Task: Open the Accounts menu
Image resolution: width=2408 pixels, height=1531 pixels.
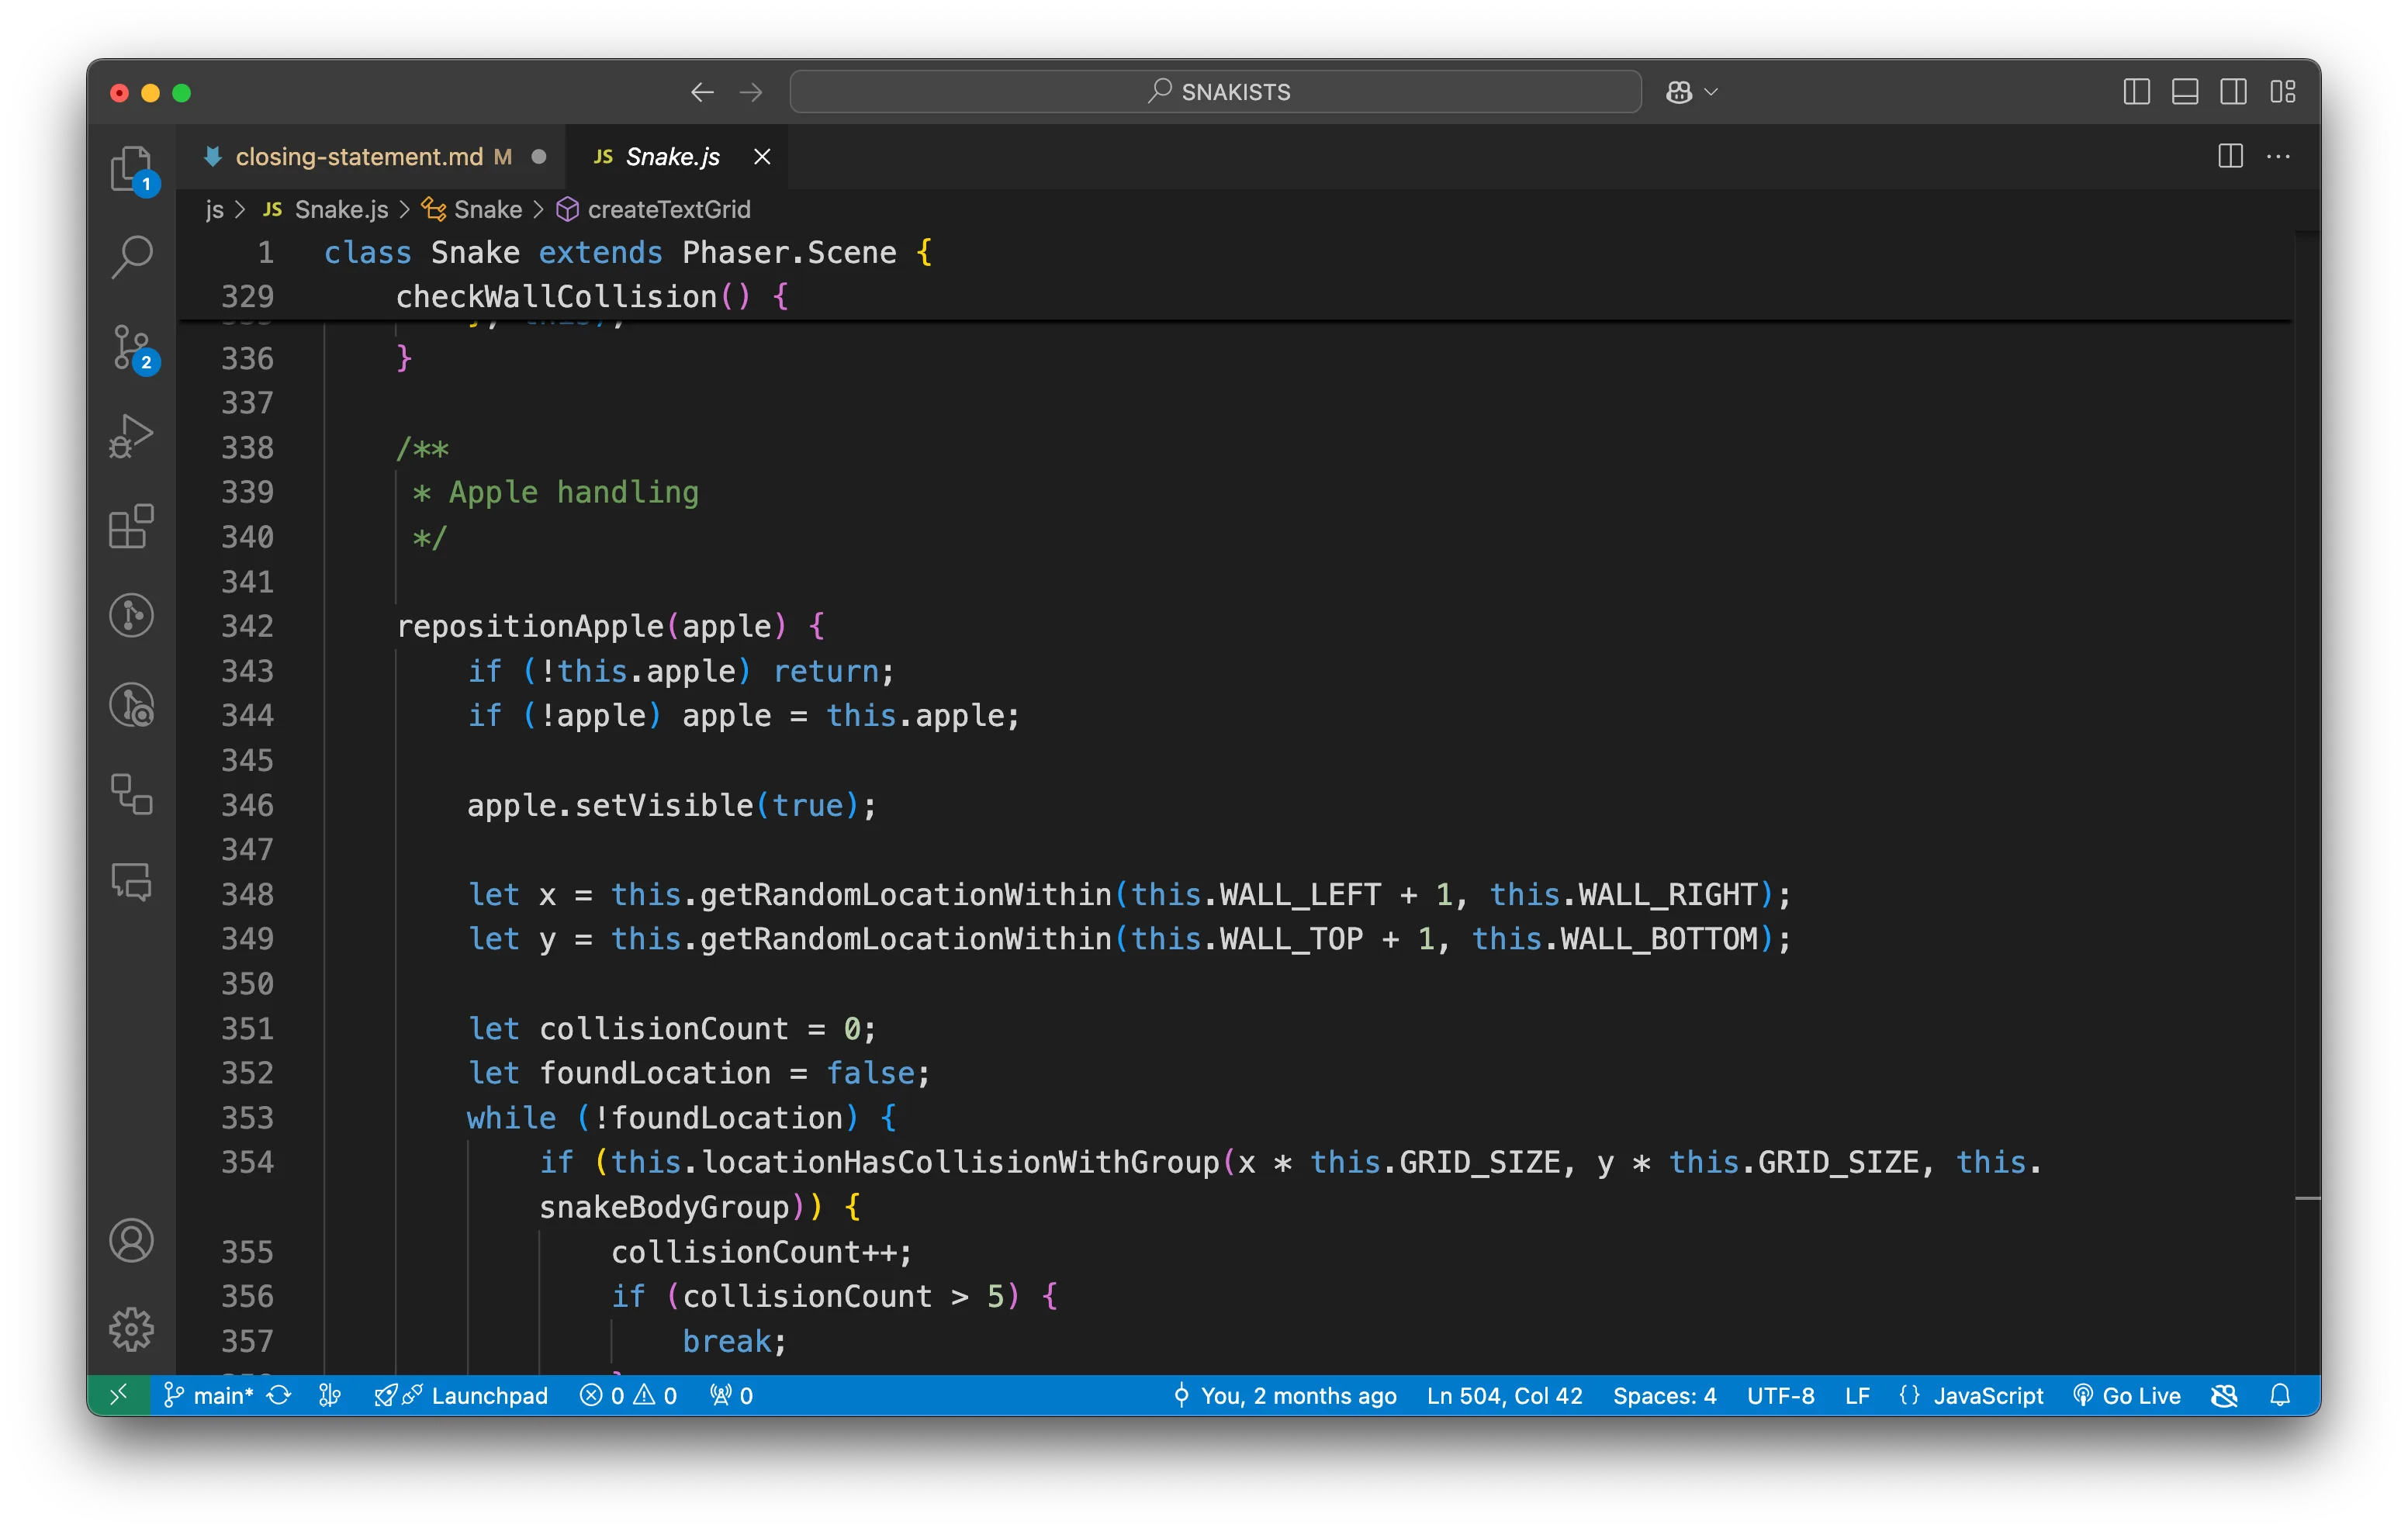Action: [x=131, y=1241]
